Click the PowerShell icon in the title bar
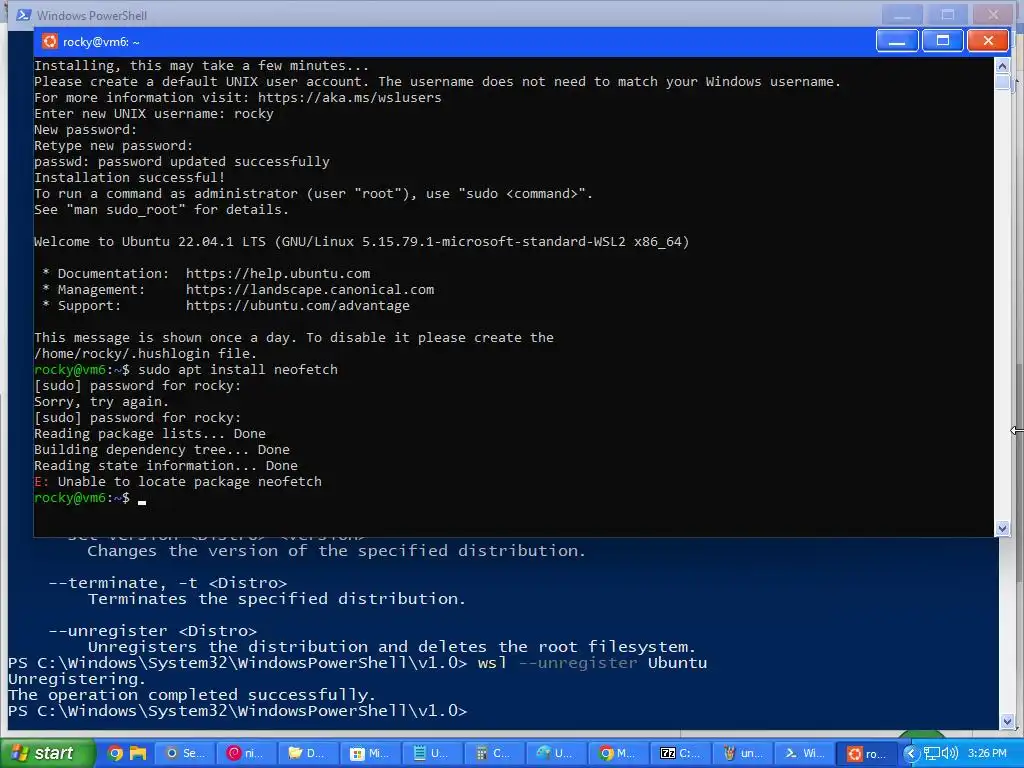 pyautogui.click(x=24, y=14)
